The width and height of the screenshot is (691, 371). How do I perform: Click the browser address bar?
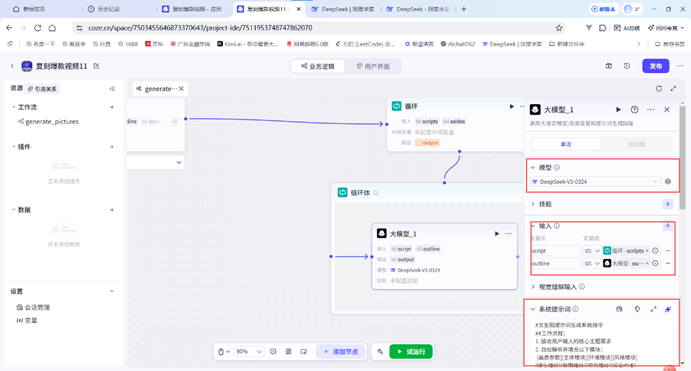(x=317, y=28)
